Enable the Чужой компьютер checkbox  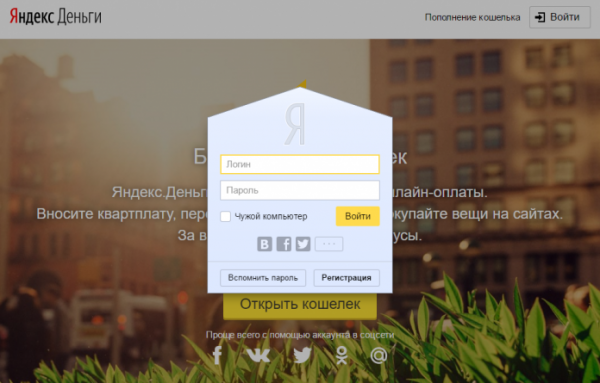coord(225,216)
